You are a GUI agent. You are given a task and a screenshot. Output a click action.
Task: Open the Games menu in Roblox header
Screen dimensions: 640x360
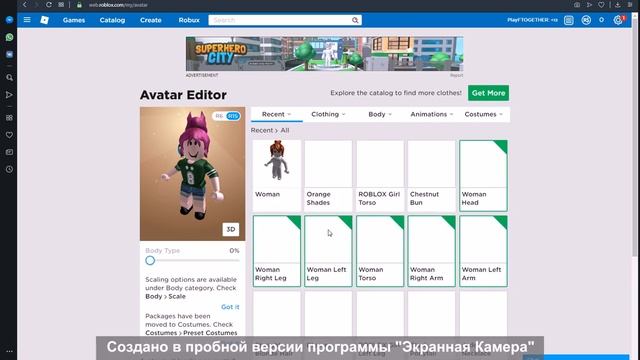coord(74,20)
